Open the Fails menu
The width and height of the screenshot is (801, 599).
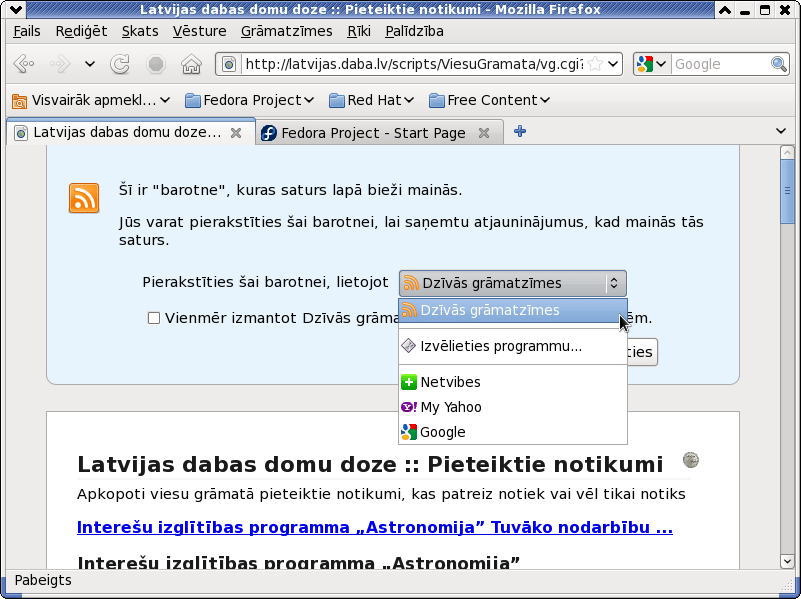[x=27, y=31]
